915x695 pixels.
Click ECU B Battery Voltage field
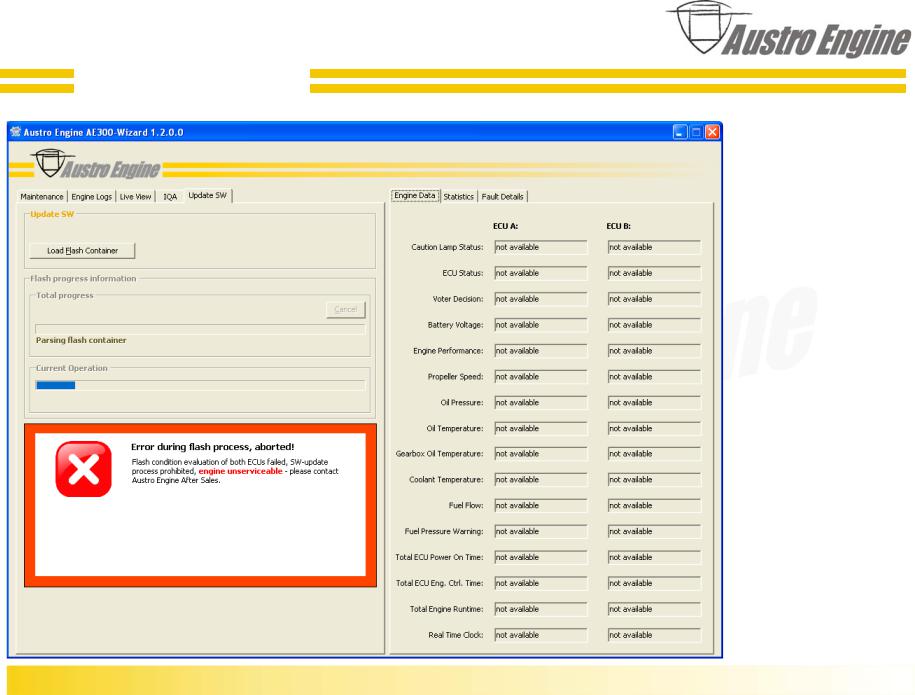654,325
